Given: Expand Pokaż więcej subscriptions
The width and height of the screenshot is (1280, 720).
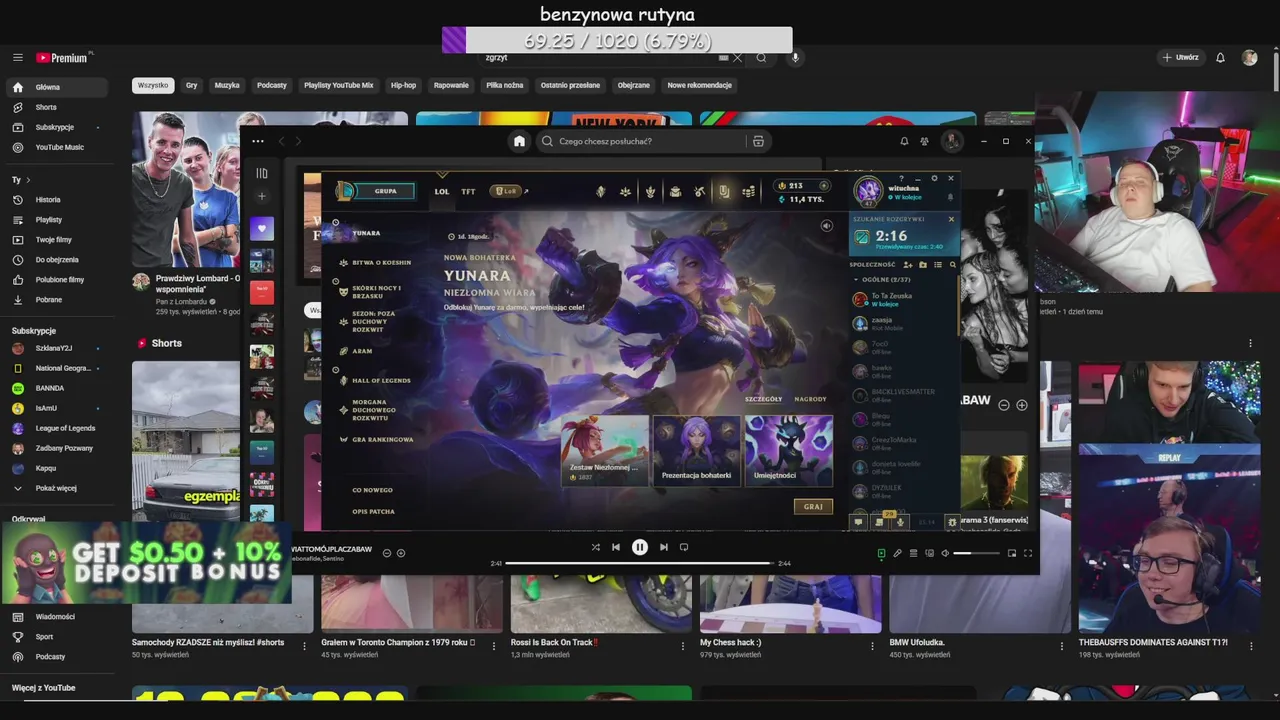Looking at the screenshot, I should (57, 488).
